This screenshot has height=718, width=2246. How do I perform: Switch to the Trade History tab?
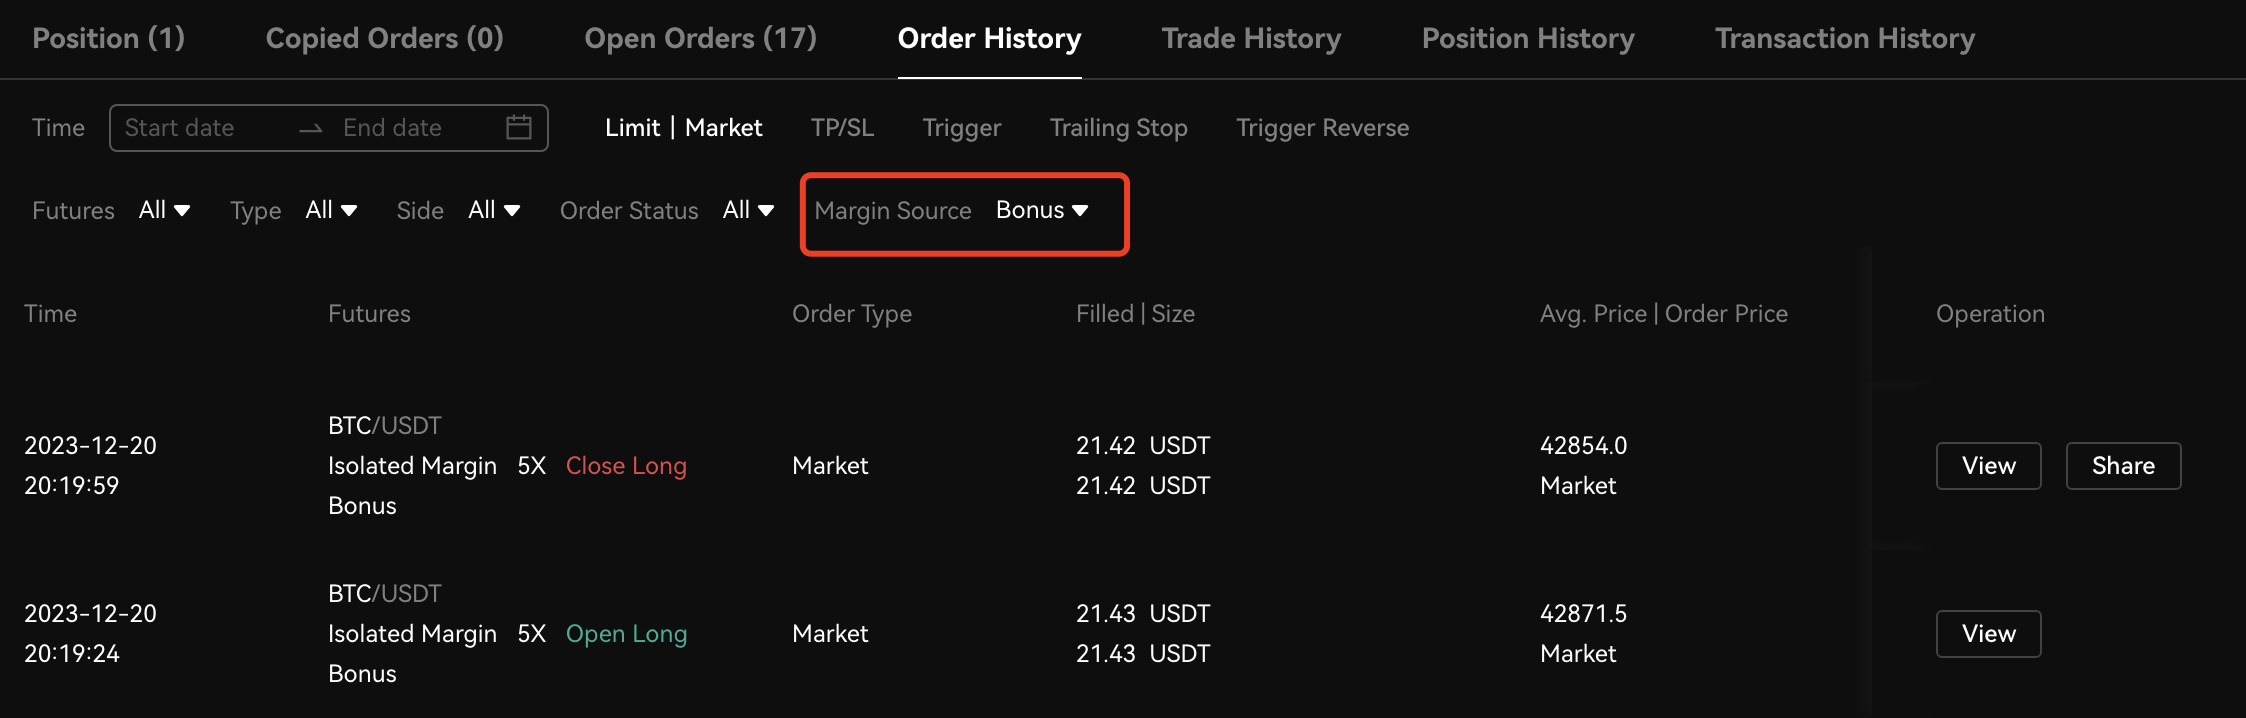coord(1251,39)
